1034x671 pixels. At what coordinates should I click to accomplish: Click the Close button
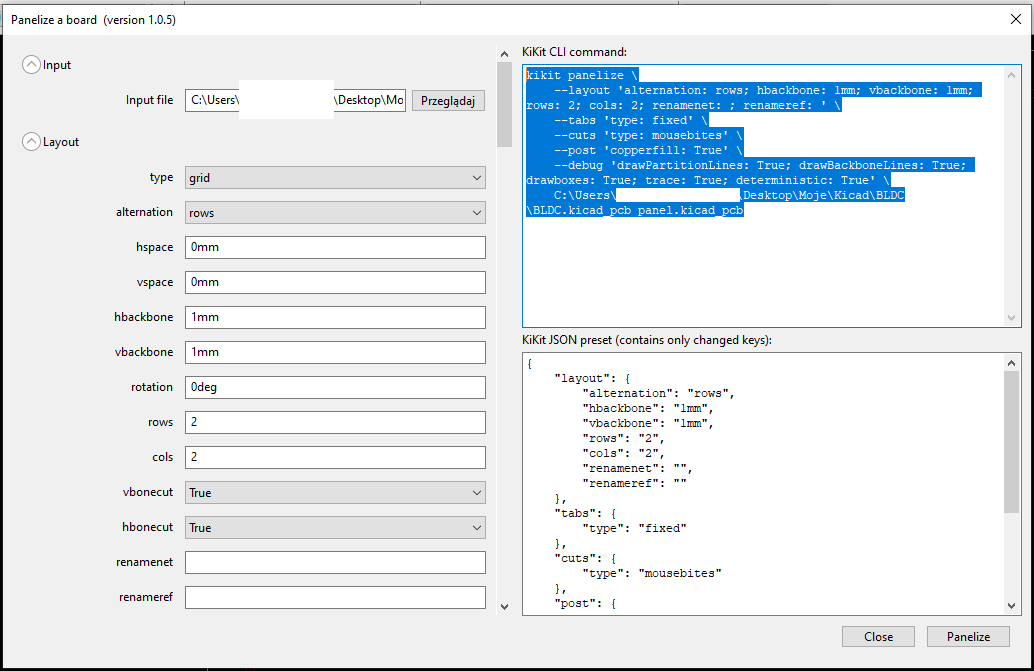pyautogui.click(x=878, y=637)
